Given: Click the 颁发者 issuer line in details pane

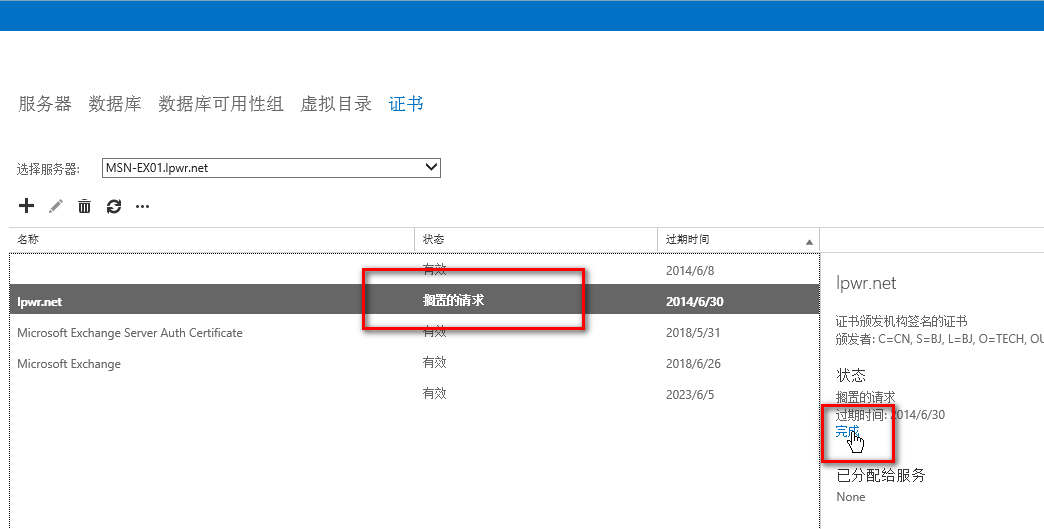Looking at the screenshot, I should click(939, 339).
